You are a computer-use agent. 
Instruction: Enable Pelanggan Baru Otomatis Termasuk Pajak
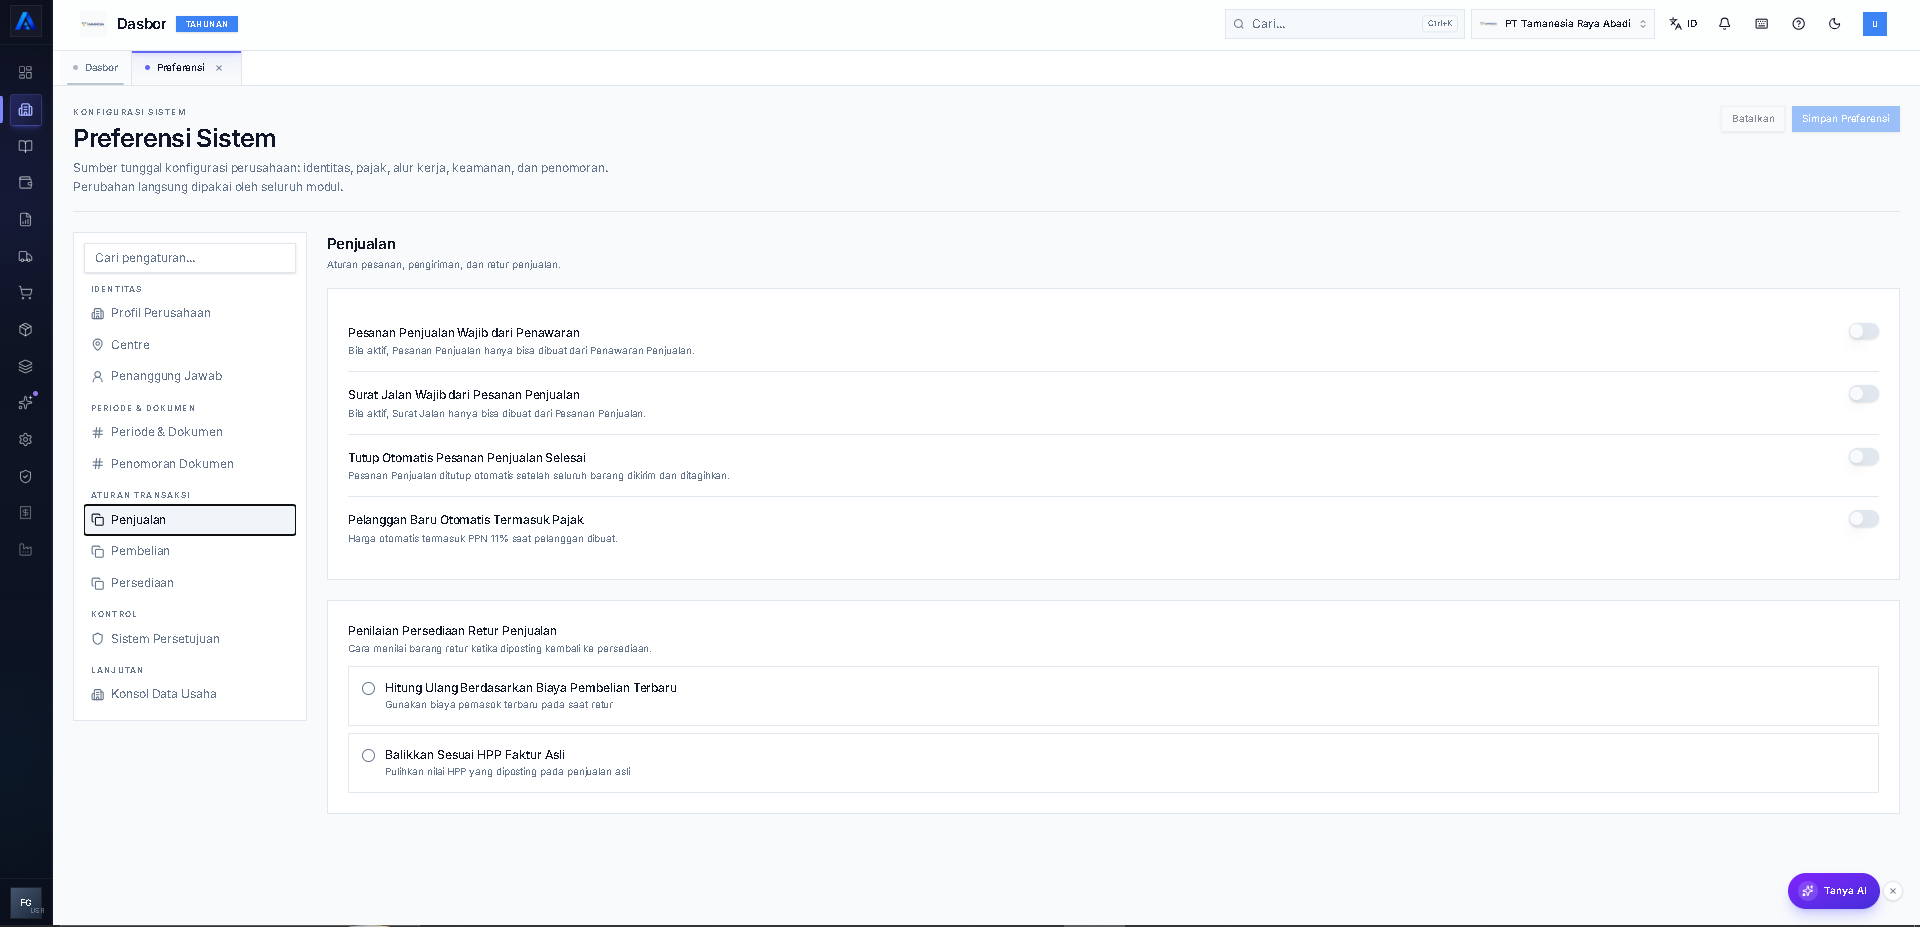click(1864, 519)
